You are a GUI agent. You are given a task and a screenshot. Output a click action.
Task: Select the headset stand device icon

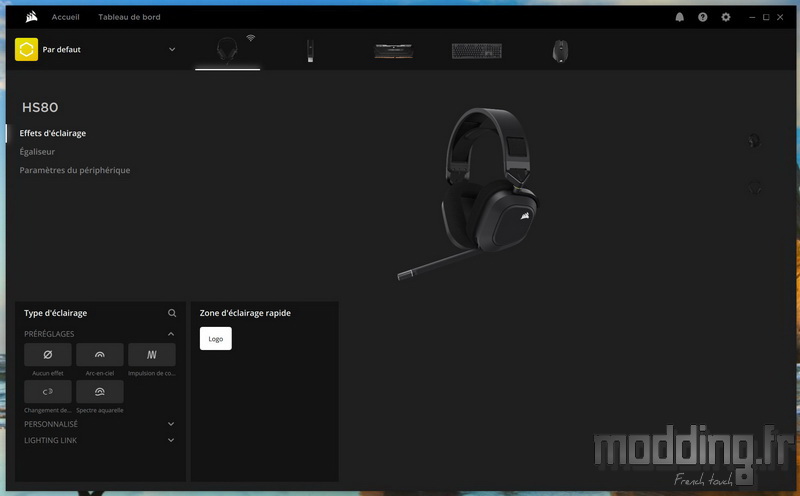click(310, 51)
